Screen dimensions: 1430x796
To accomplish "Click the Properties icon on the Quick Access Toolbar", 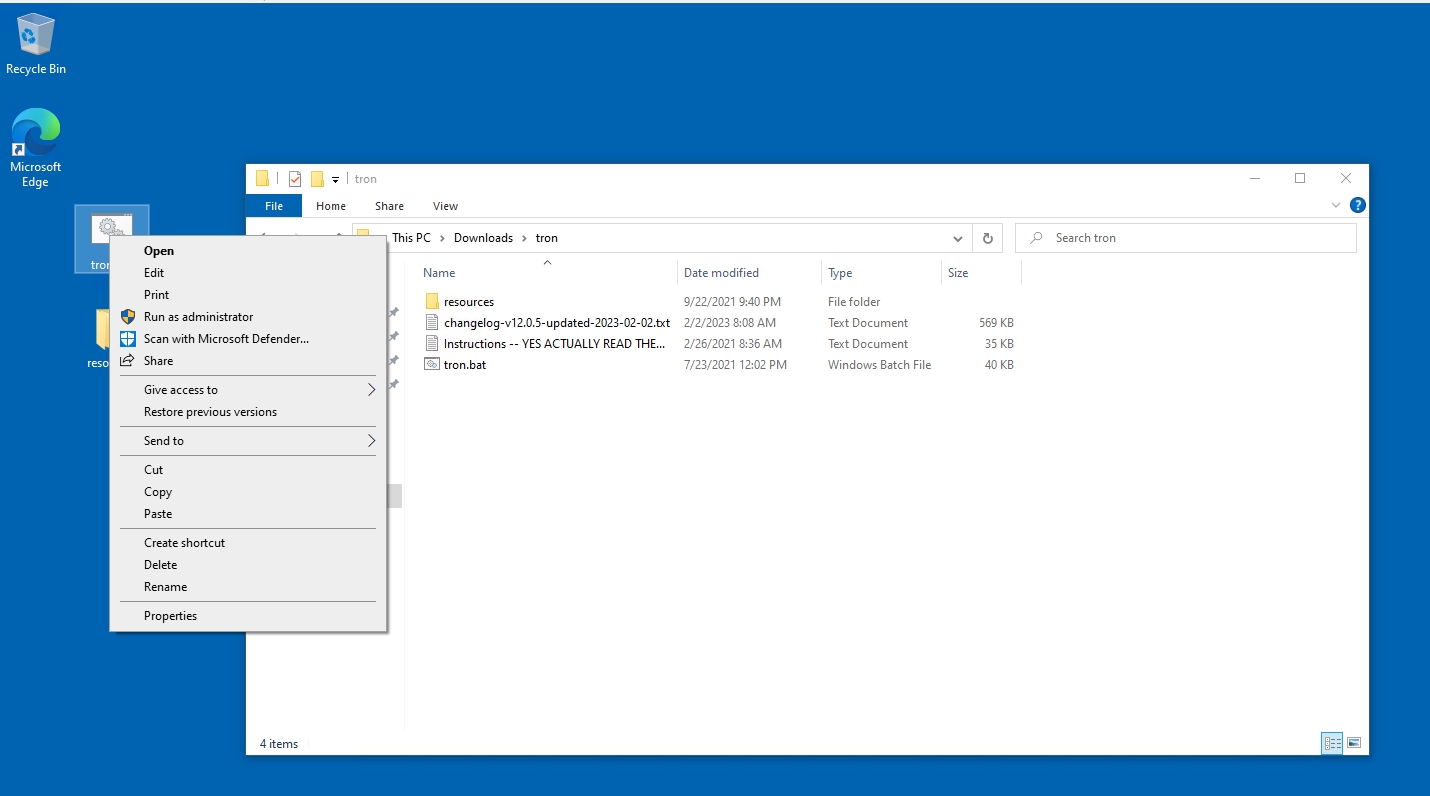I will (x=295, y=178).
